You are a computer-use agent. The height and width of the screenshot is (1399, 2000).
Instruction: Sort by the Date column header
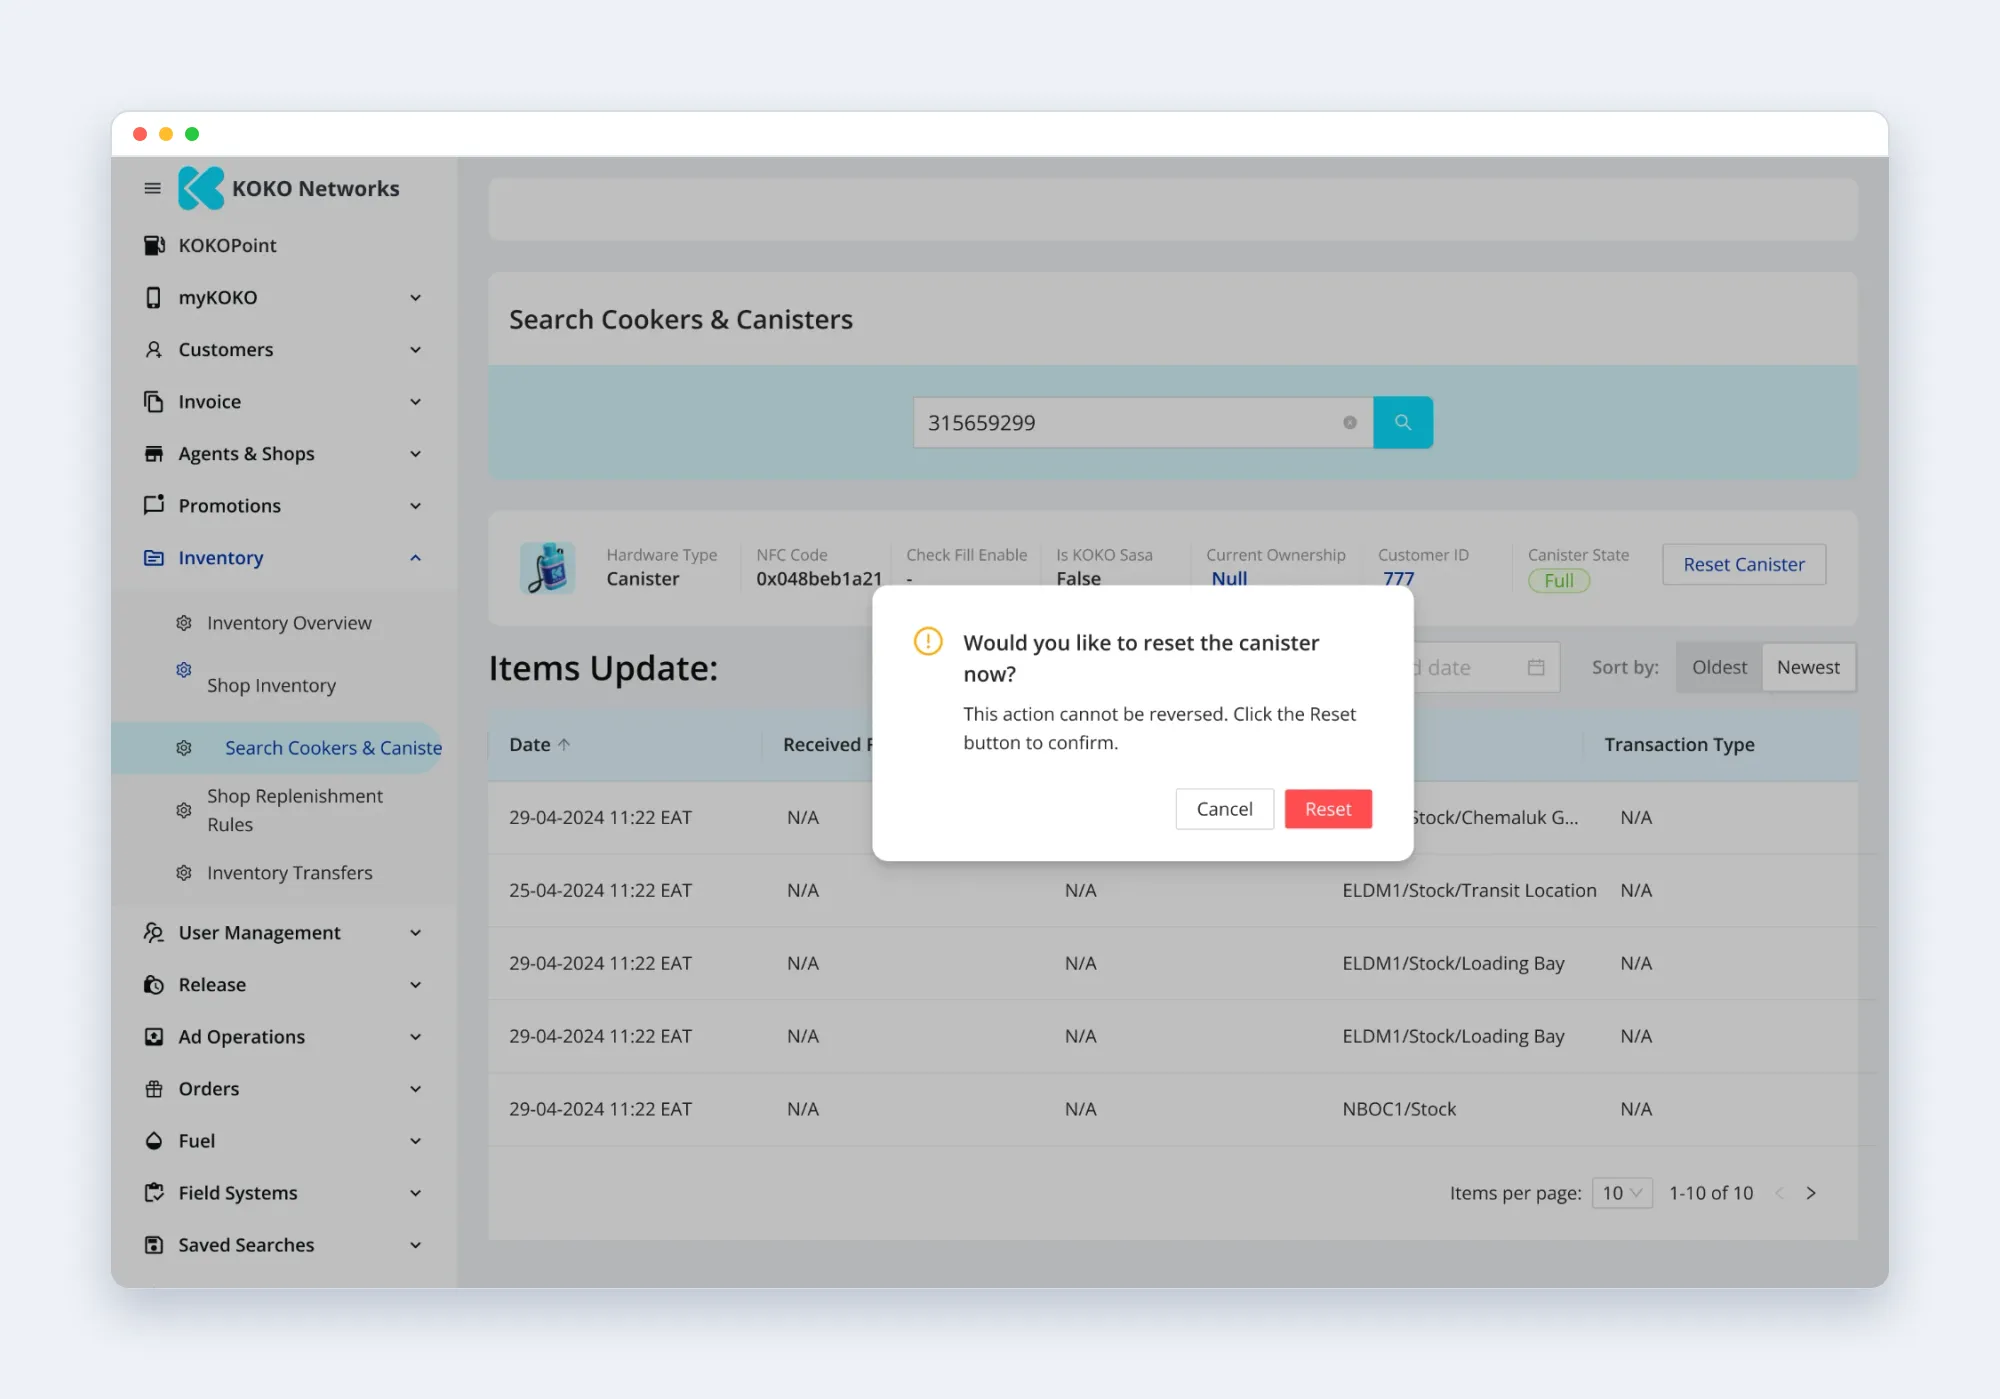(x=540, y=744)
